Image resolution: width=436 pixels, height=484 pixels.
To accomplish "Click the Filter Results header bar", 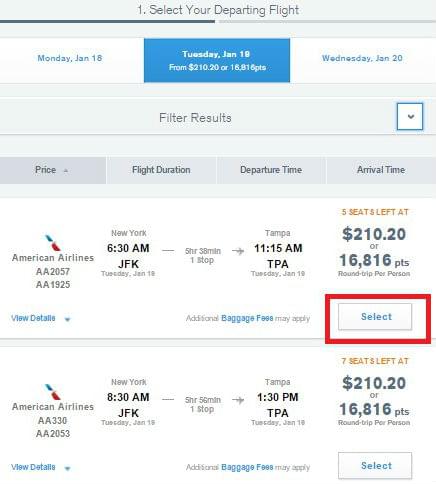I will pos(195,118).
